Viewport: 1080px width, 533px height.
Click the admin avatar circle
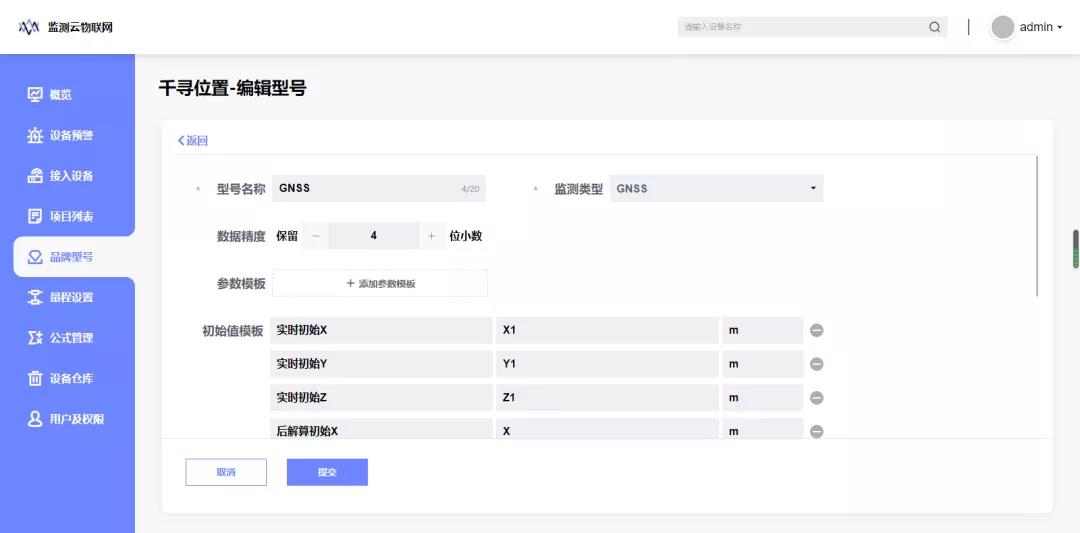click(x=1003, y=27)
